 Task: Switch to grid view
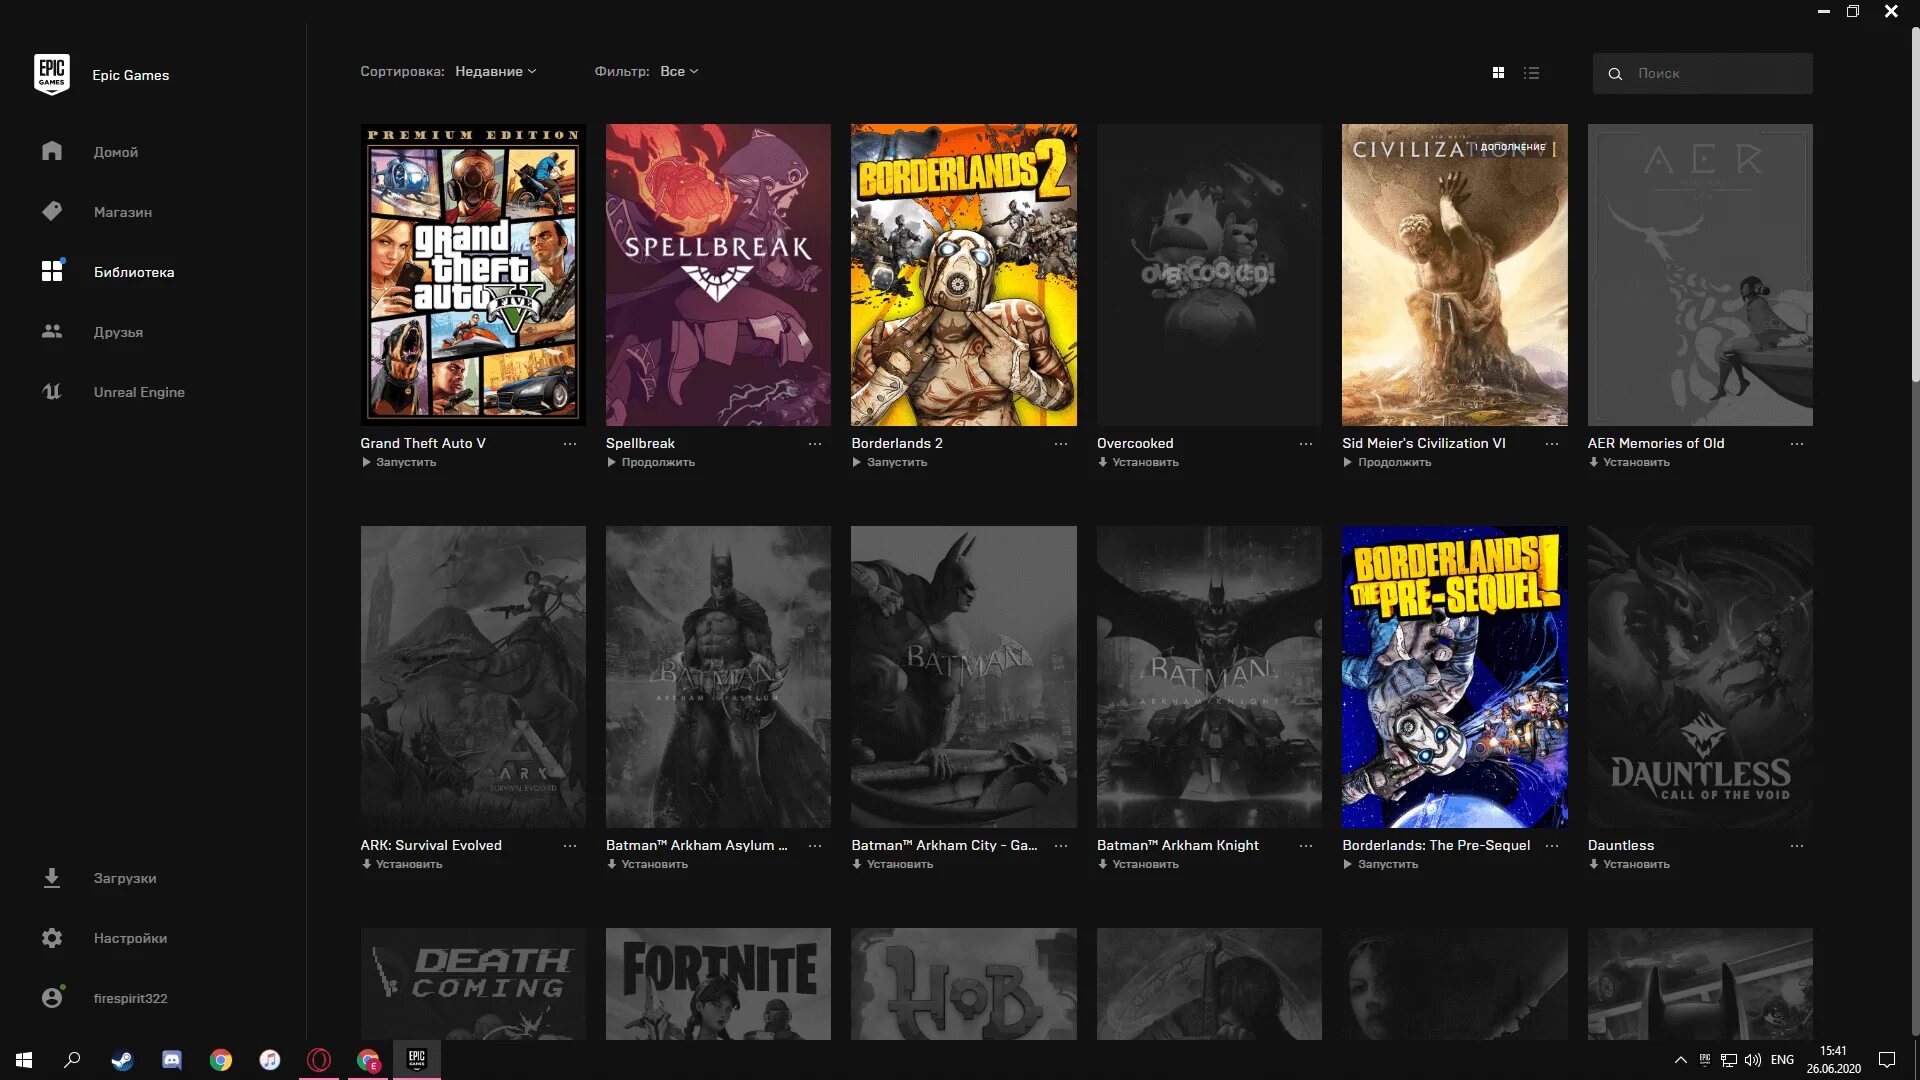(x=1498, y=73)
